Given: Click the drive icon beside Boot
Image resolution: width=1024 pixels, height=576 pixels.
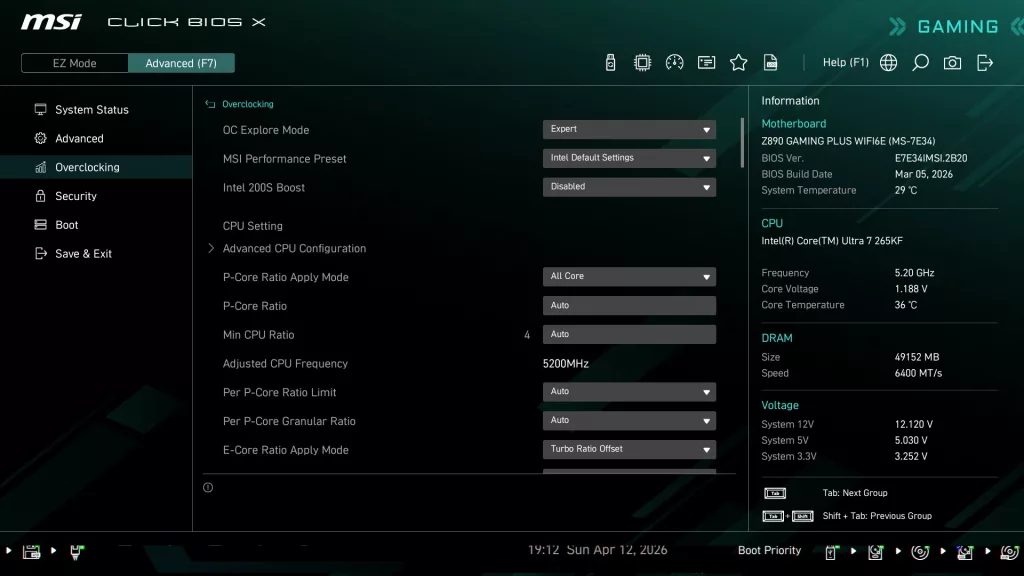Looking at the screenshot, I should click(40, 225).
